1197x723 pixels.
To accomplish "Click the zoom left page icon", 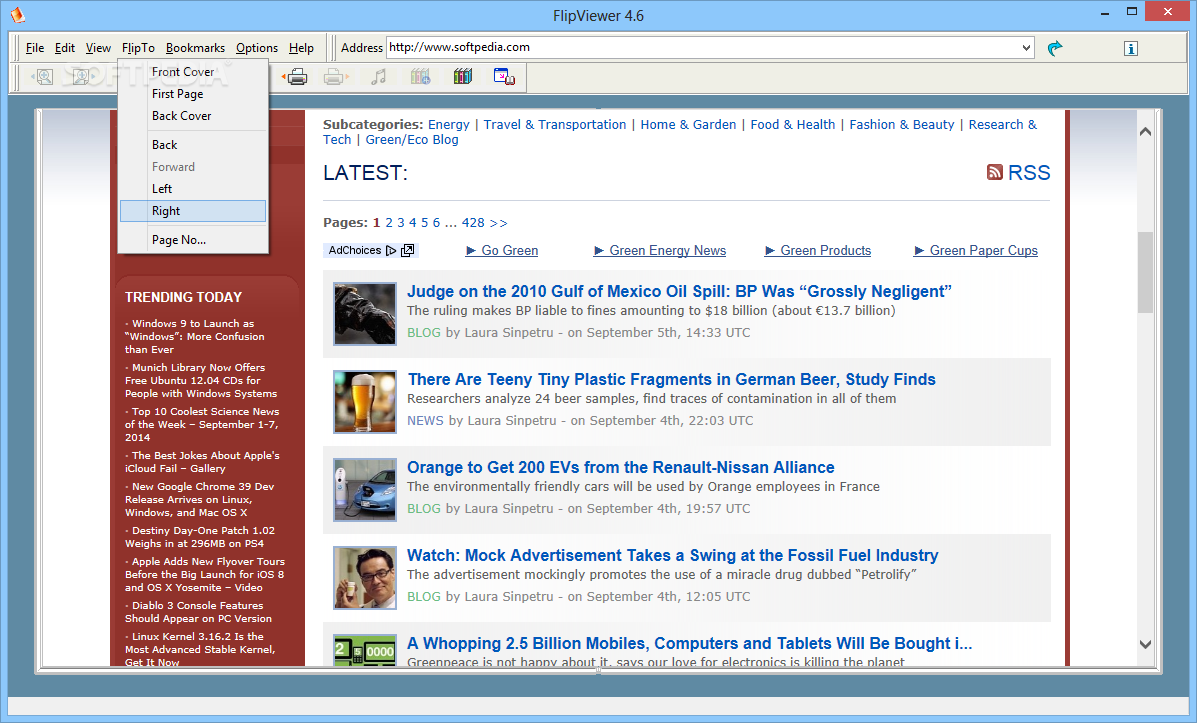I will (x=43, y=76).
